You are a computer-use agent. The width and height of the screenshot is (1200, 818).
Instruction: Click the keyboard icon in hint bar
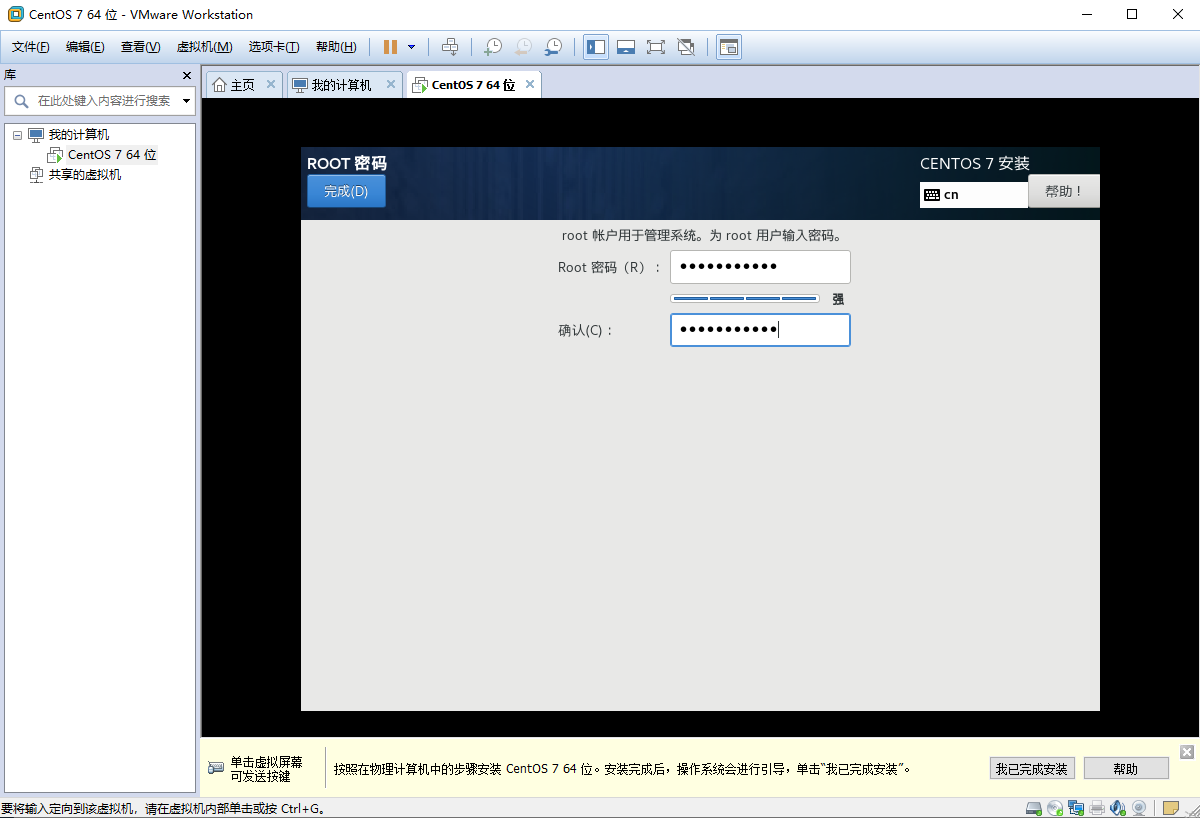click(216, 768)
